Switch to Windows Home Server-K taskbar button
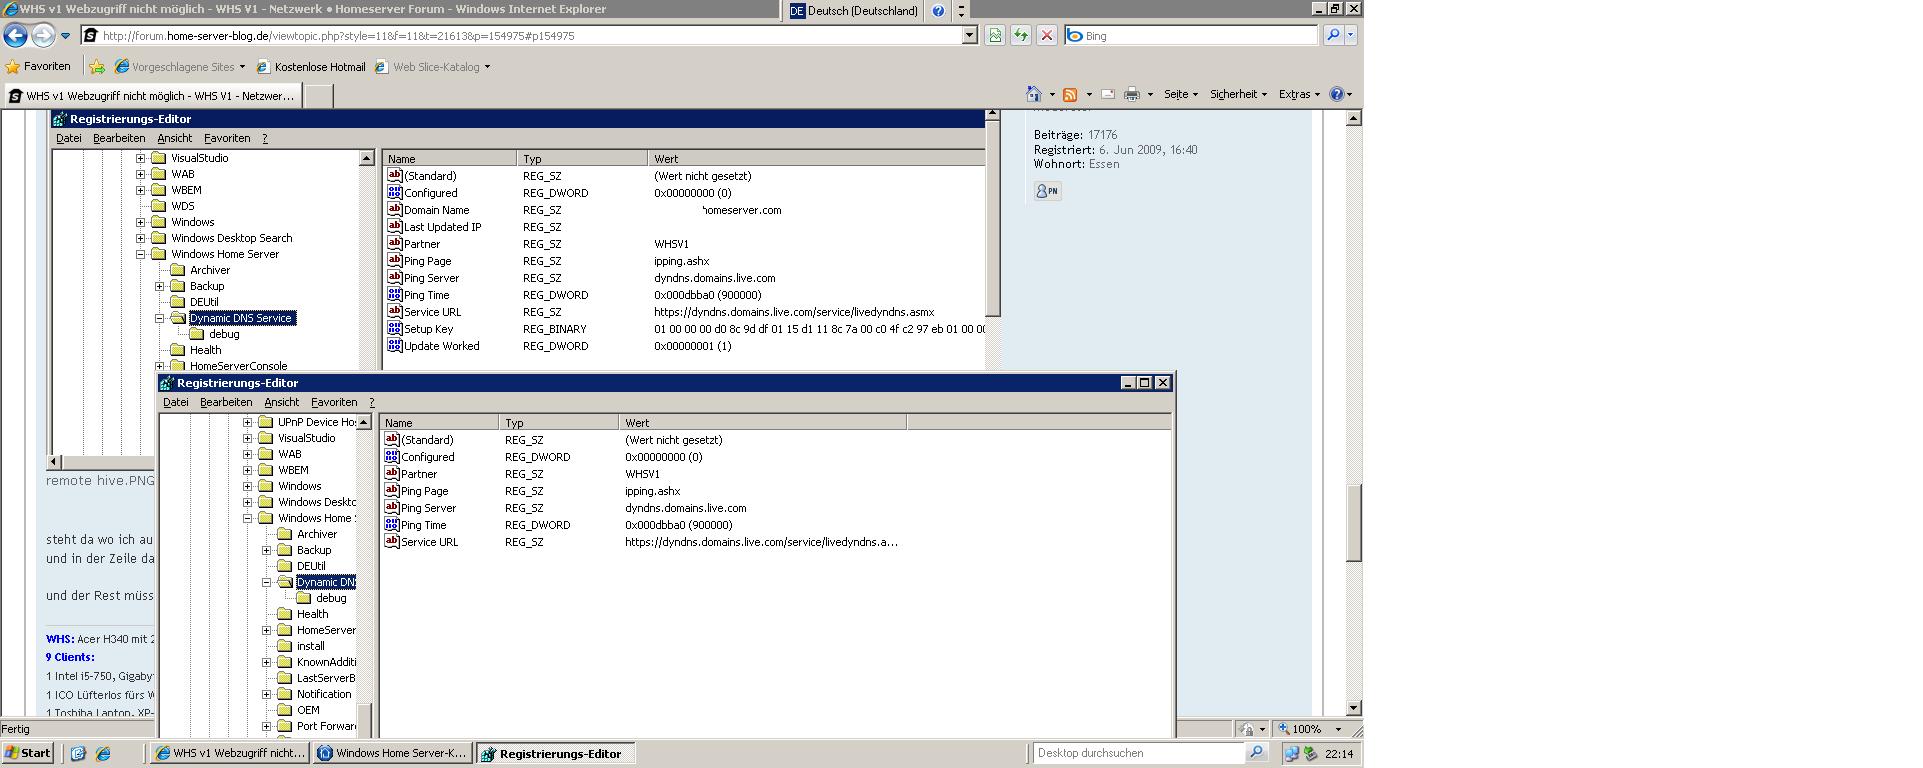Screen dimensions: 1923x768 pyautogui.click(x=392, y=753)
